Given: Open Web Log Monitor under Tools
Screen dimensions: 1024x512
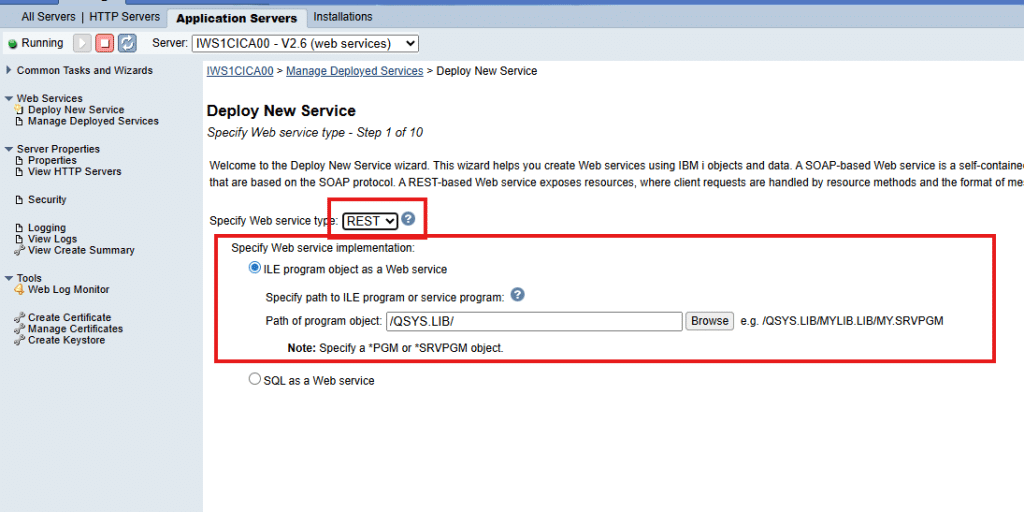Looking at the screenshot, I should pos(68,290).
